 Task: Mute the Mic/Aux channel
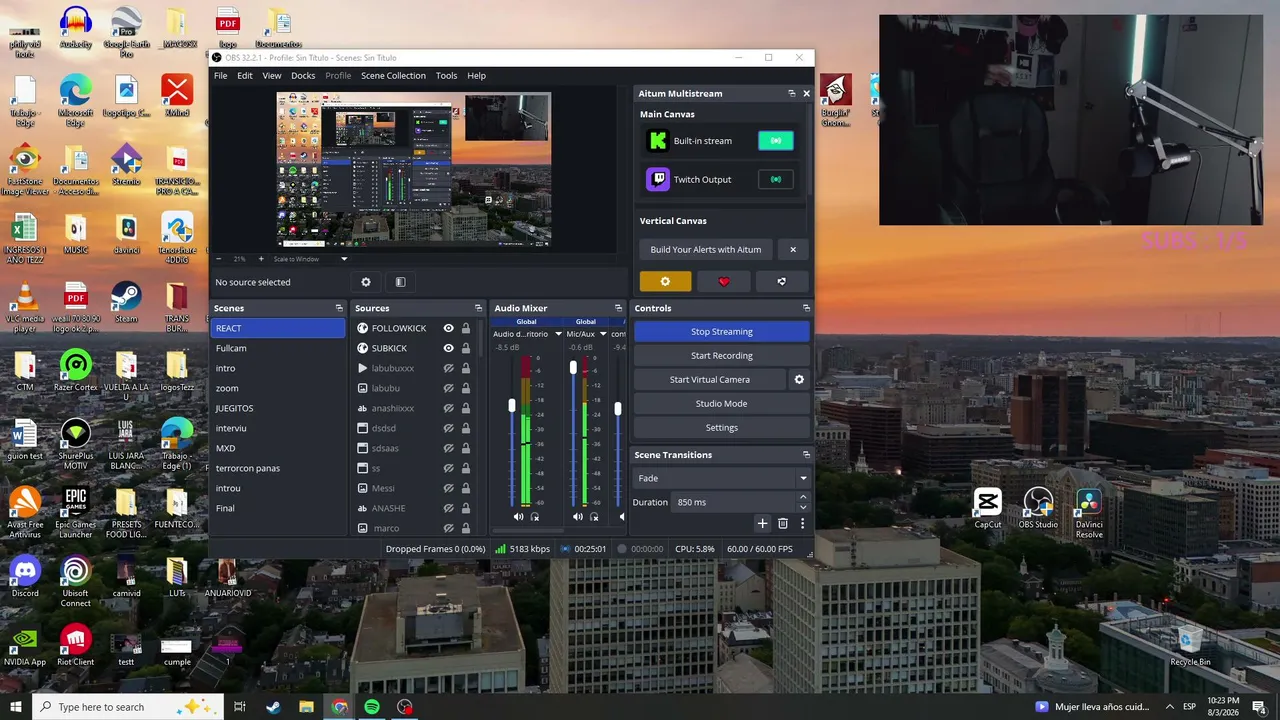coord(577,517)
